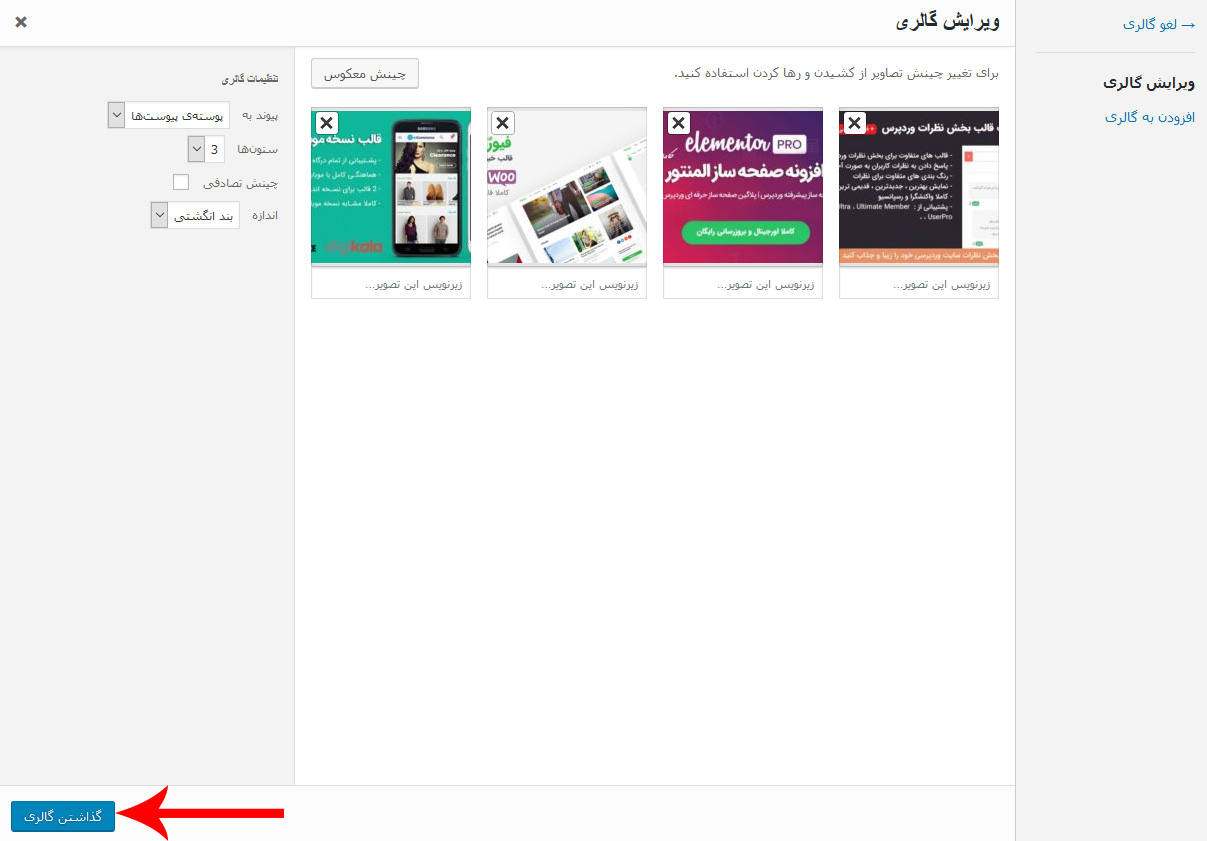Close the edit gallery dialog
Image resolution: width=1207 pixels, height=841 pixels.
tap(21, 22)
